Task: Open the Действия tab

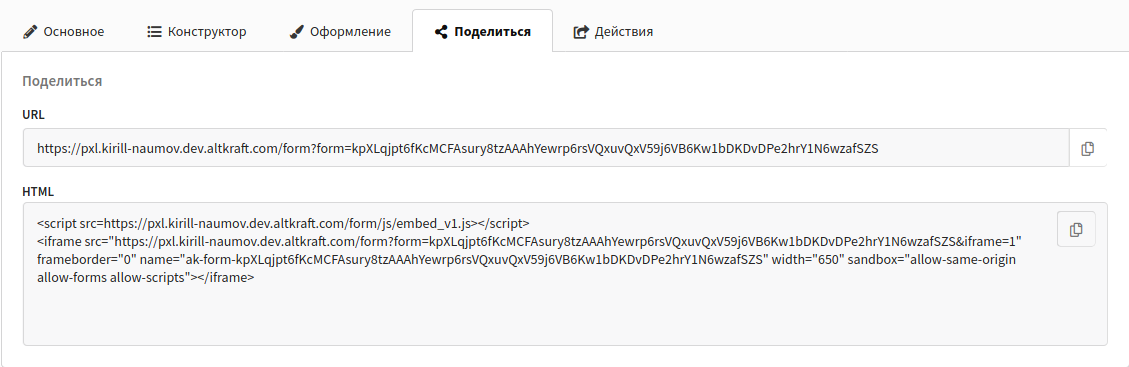Action: pyautogui.click(x=613, y=32)
